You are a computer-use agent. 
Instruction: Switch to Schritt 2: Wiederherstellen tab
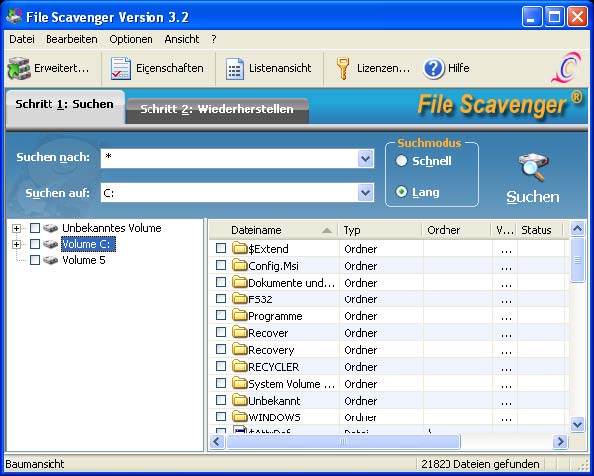tap(217, 110)
